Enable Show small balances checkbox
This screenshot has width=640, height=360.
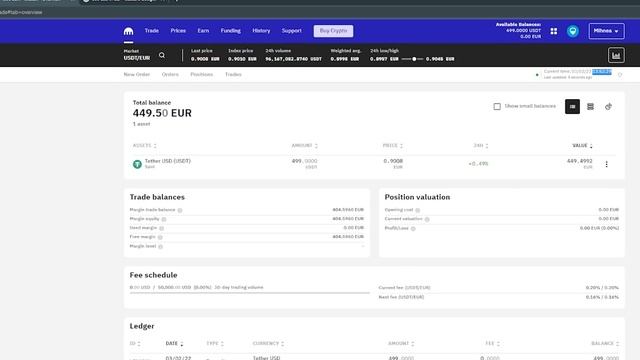[497, 107]
